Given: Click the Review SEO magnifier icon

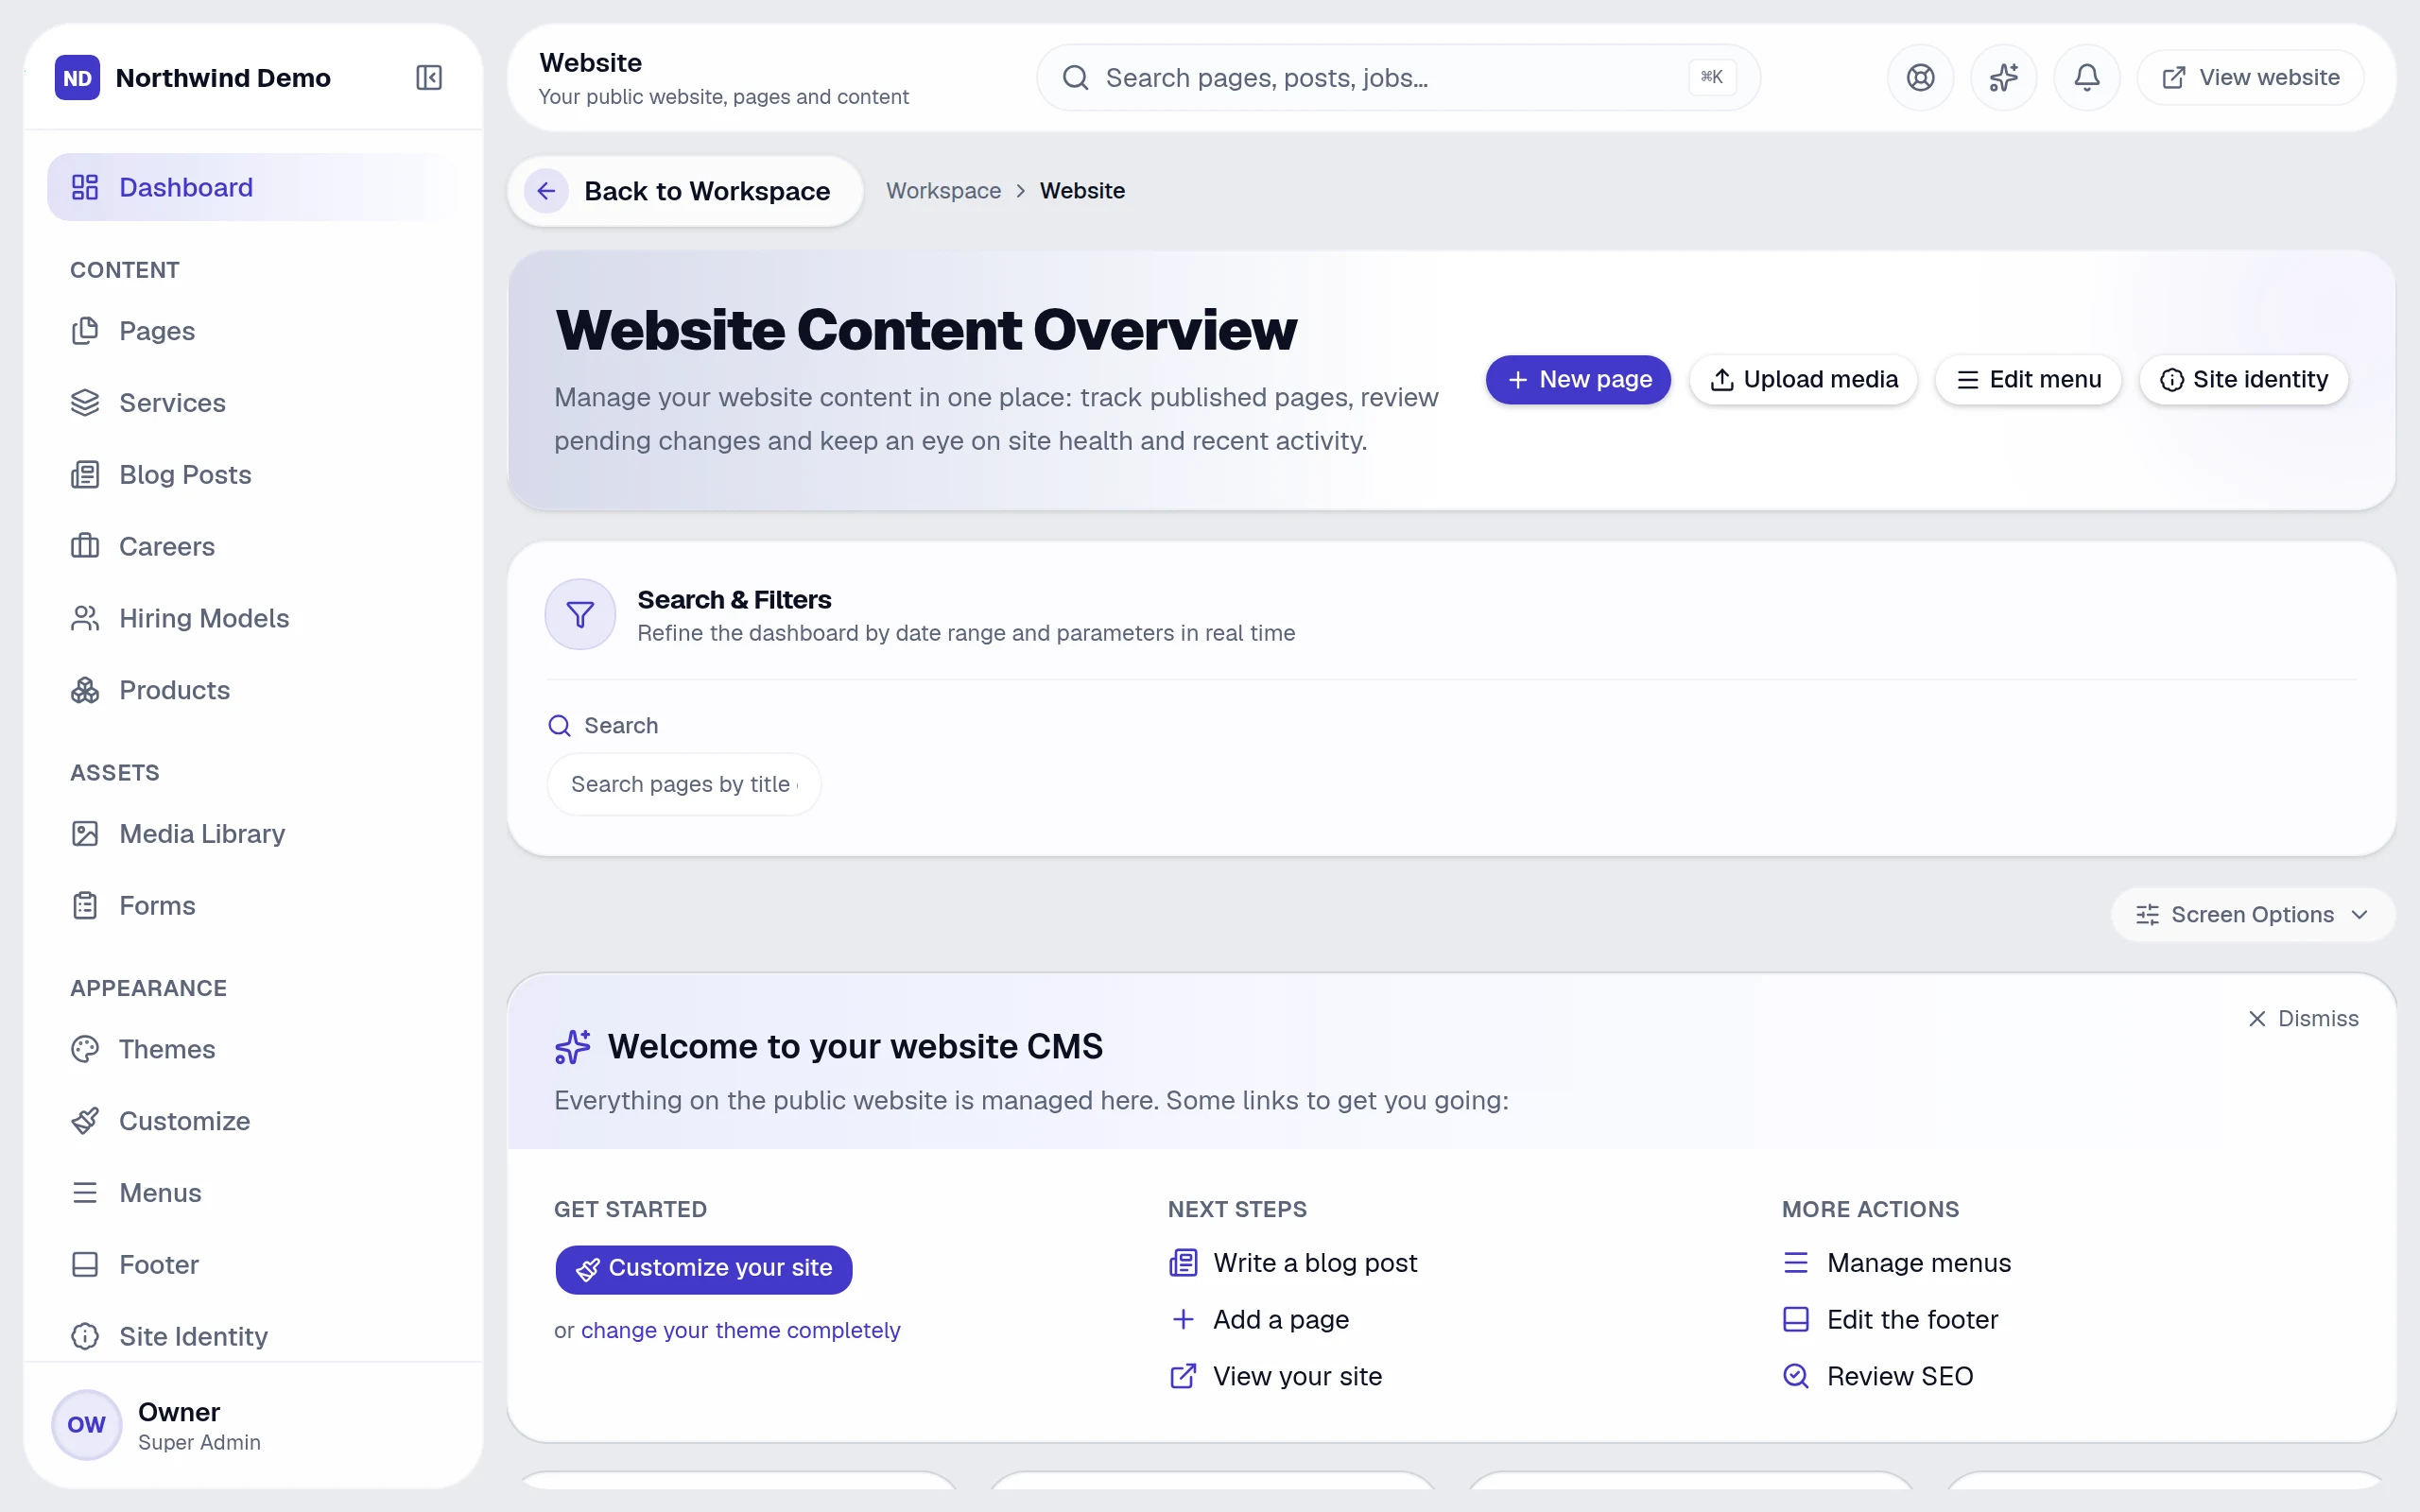Looking at the screenshot, I should 1796,1376.
